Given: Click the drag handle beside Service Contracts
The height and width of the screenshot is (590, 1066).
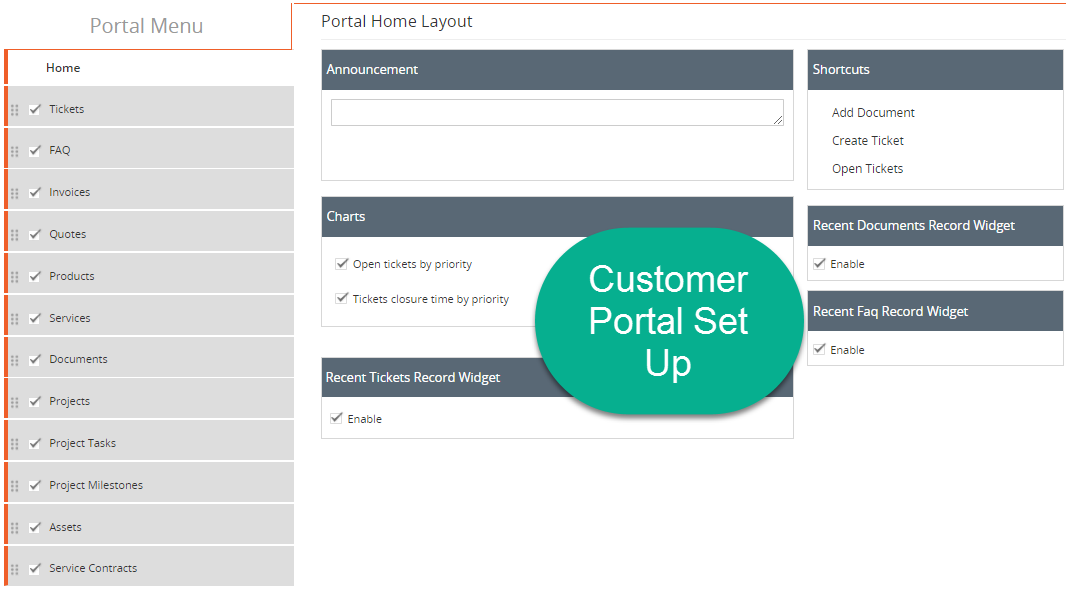Looking at the screenshot, I should pos(14,569).
